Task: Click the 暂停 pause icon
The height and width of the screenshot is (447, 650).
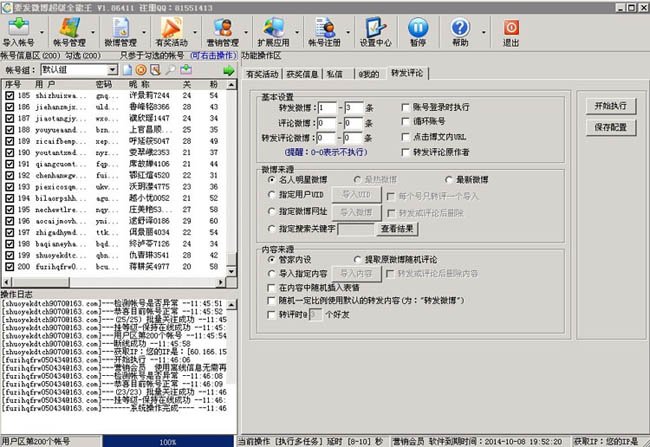Action: pos(418,32)
